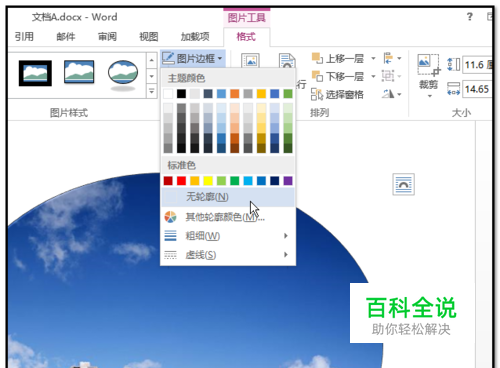500x368 pixels.
Task: Pick the dark red standard color
Action: click(x=168, y=181)
